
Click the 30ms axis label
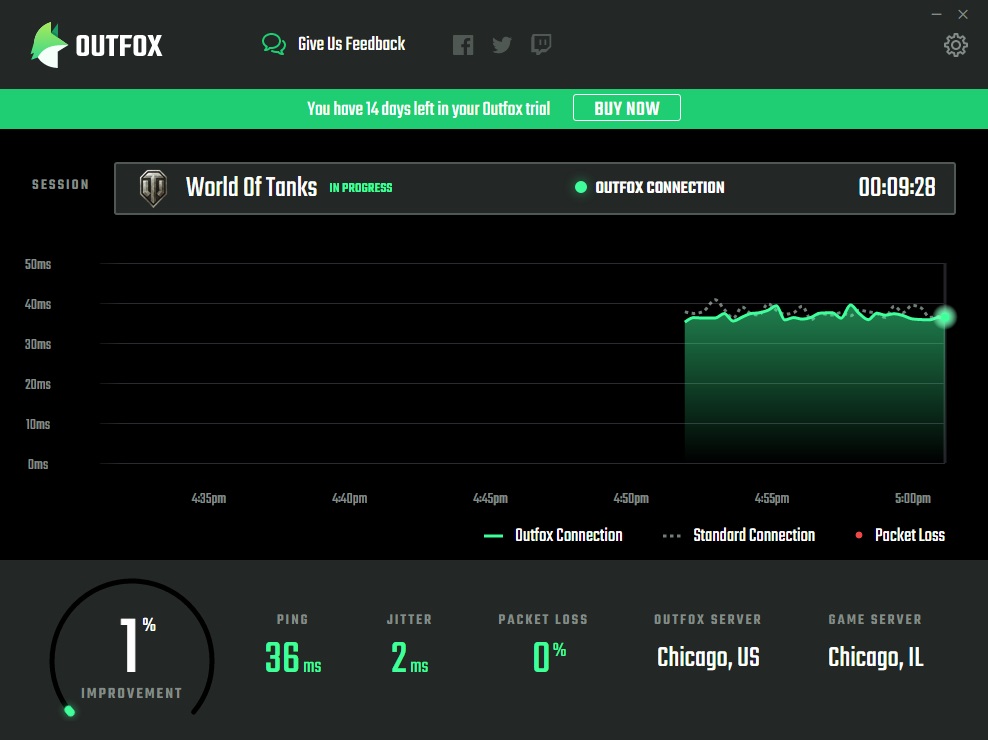38,344
